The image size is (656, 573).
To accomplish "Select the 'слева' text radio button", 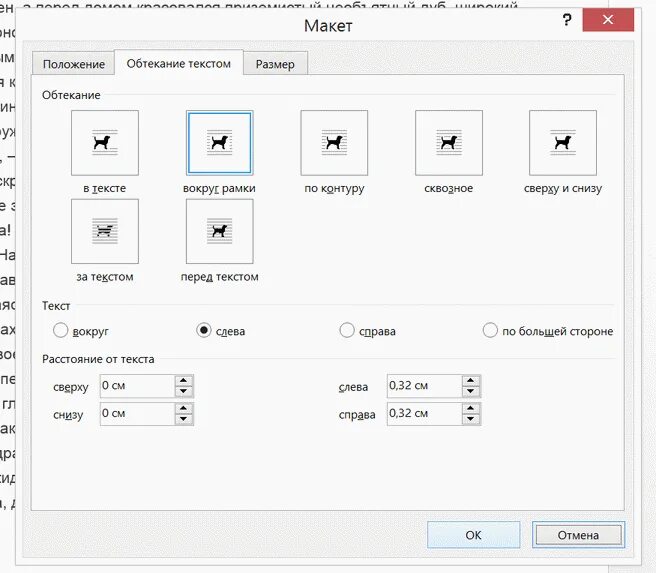I will (x=204, y=330).
